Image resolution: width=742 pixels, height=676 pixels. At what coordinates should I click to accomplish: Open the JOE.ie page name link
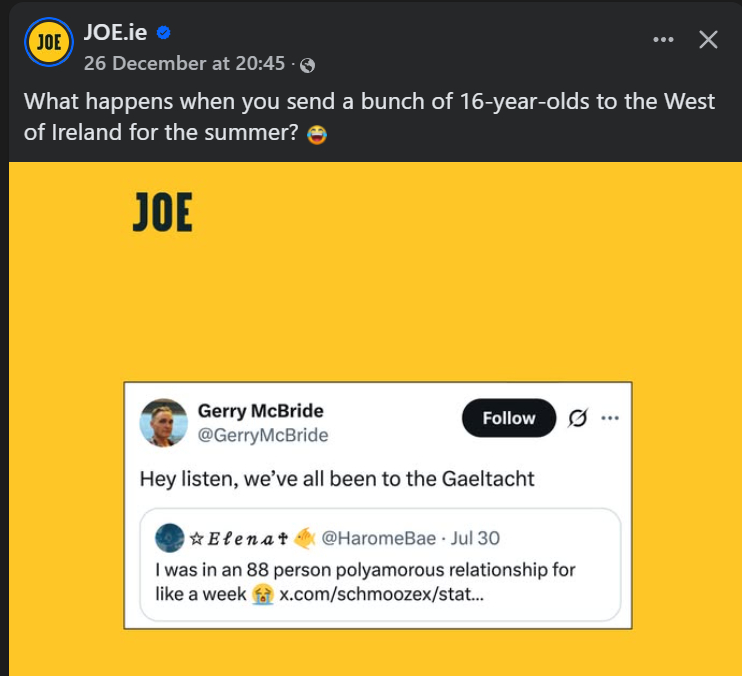click(115, 32)
